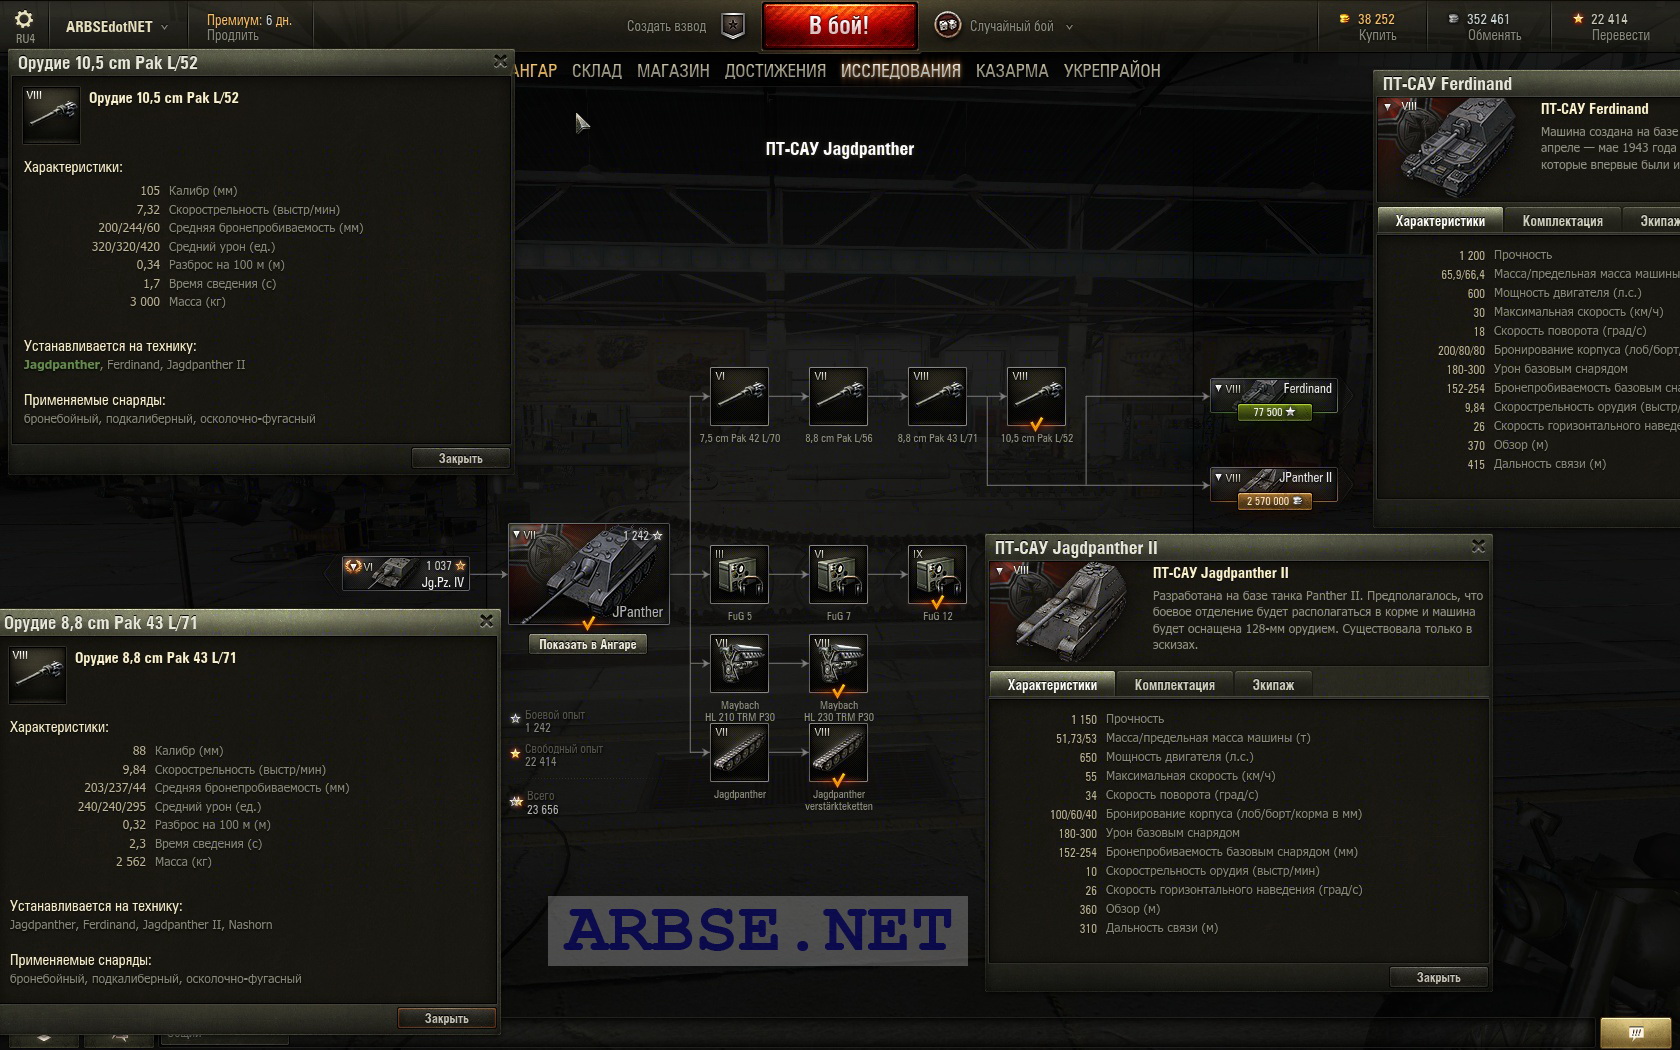
Task: Select 8,8 cm Pak L/56 gun module
Action: (x=838, y=397)
